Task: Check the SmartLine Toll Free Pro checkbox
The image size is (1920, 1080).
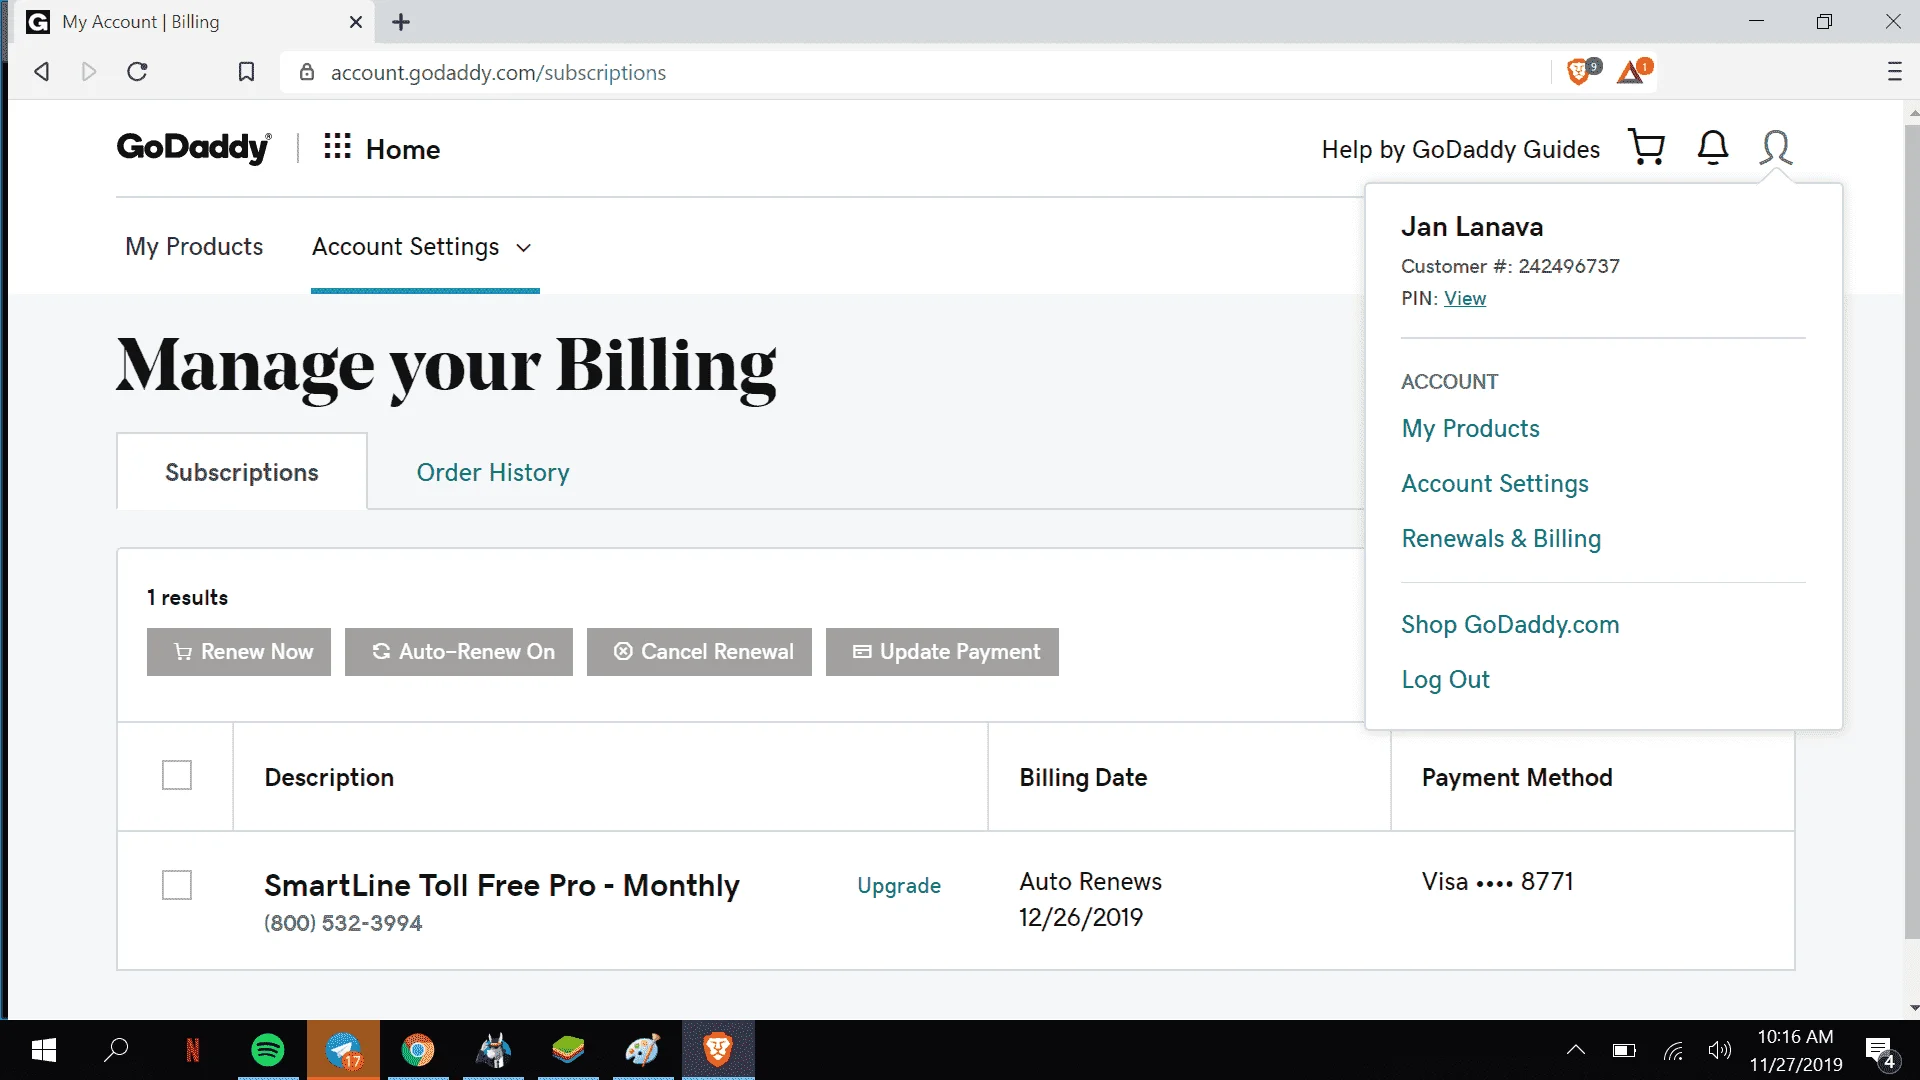Action: pyautogui.click(x=177, y=885)
